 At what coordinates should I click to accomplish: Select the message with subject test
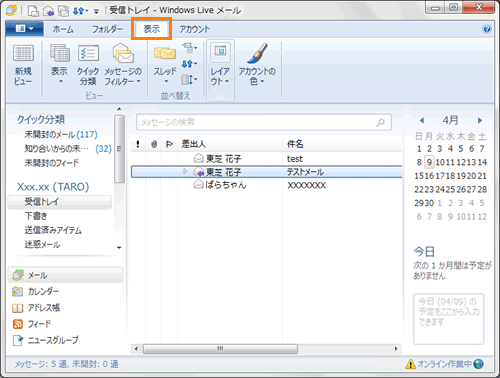coord(267,159)
